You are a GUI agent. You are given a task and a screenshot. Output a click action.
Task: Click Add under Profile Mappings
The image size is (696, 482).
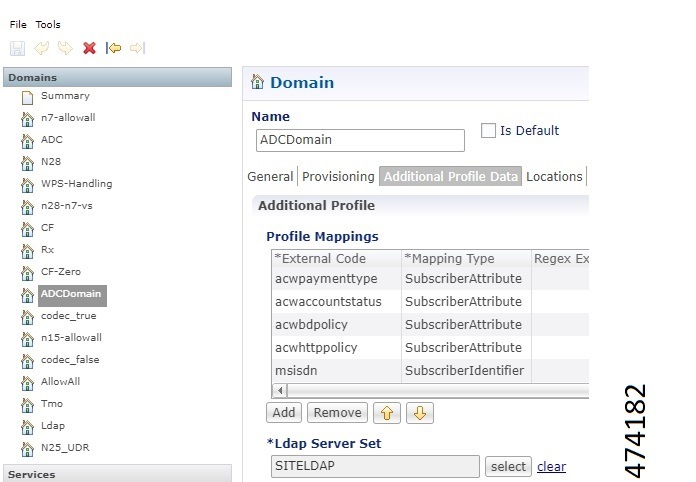point(284,412)
